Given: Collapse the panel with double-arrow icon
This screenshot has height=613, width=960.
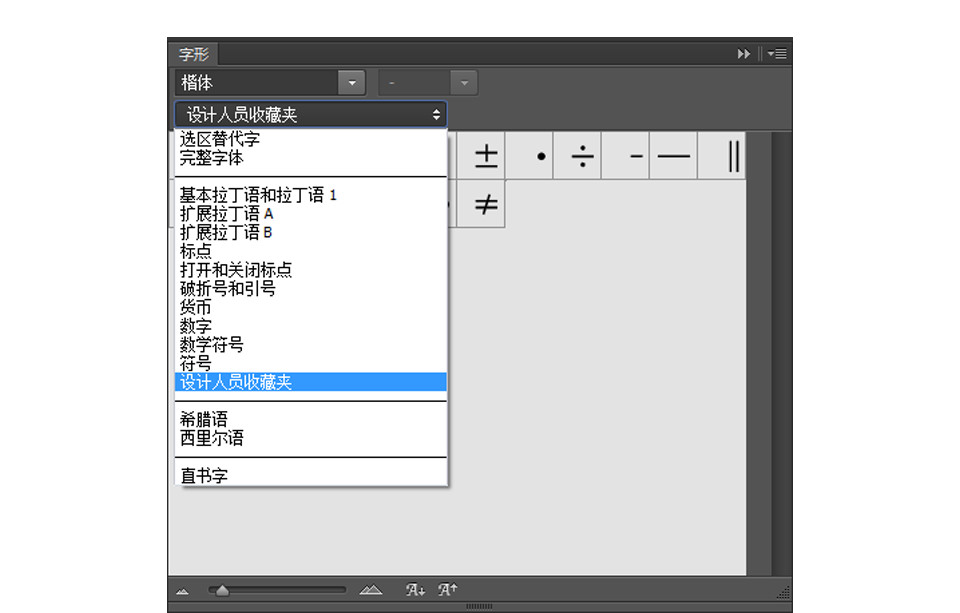Looking at the screenshot, I should [x=743, y=54].
